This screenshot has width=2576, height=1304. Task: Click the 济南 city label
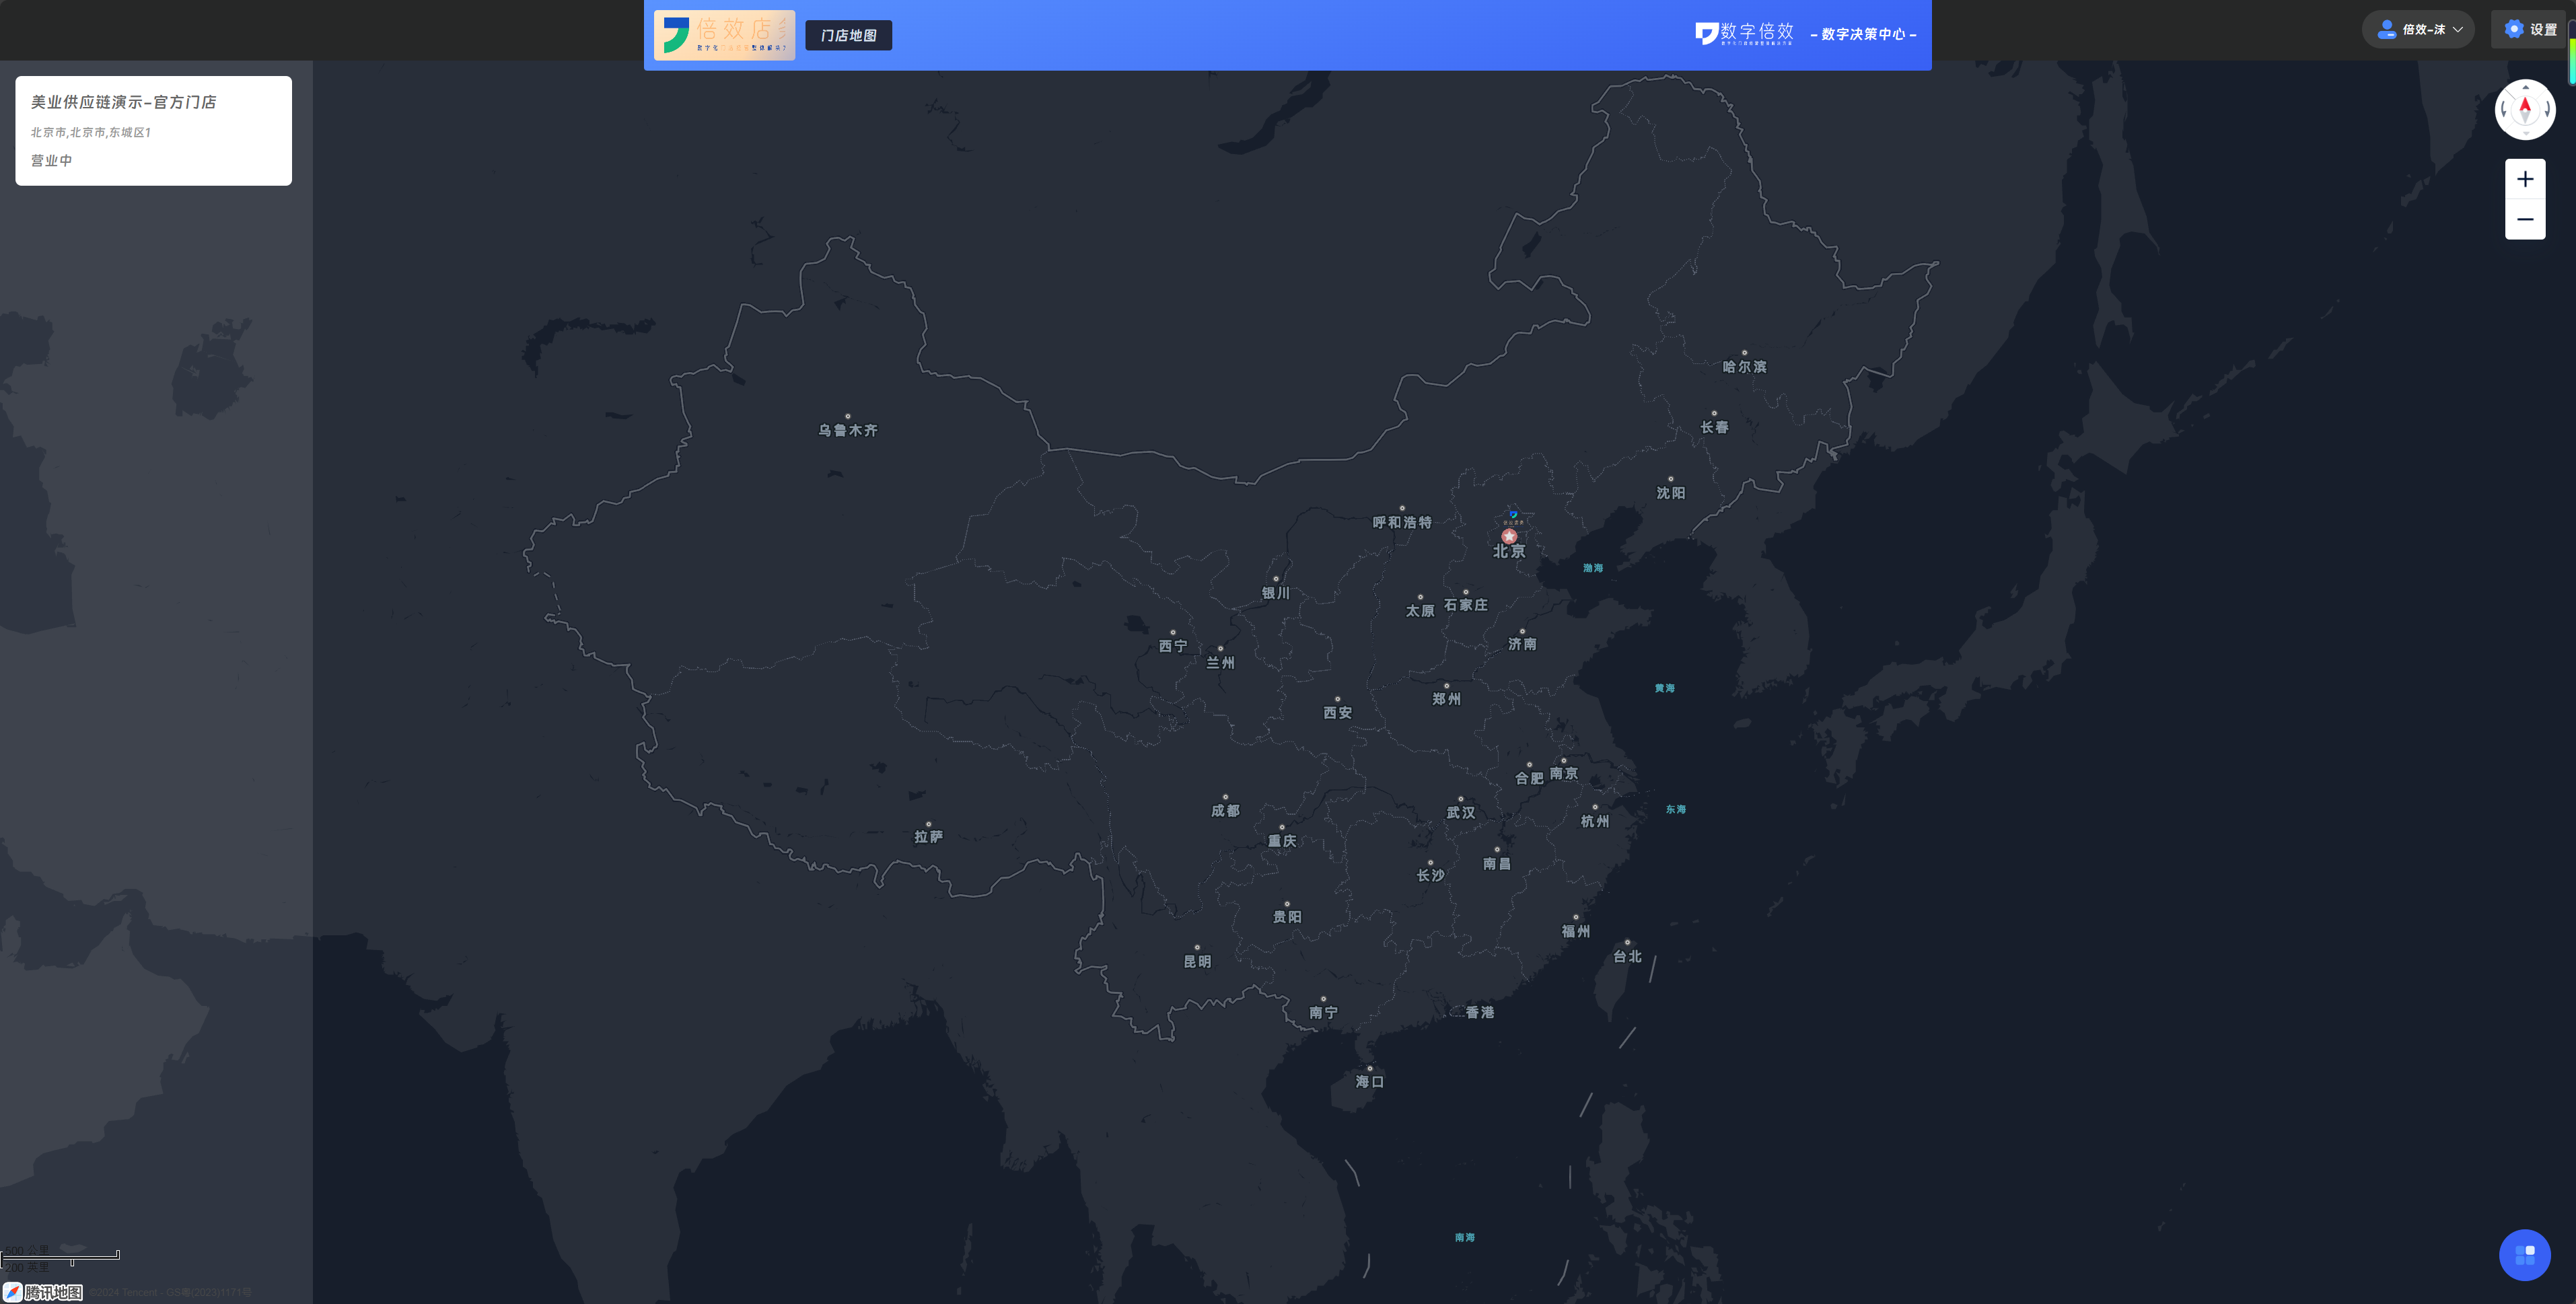pos(1522,644)
